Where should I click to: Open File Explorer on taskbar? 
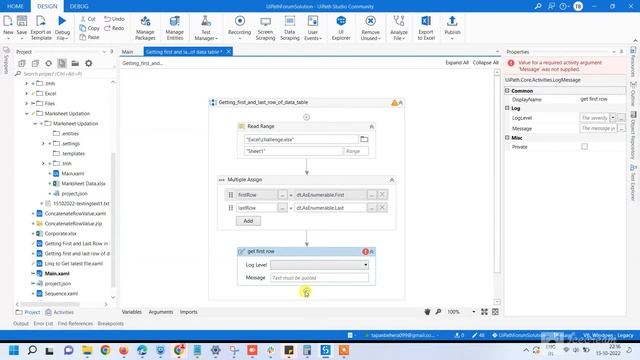click(87, 350)
